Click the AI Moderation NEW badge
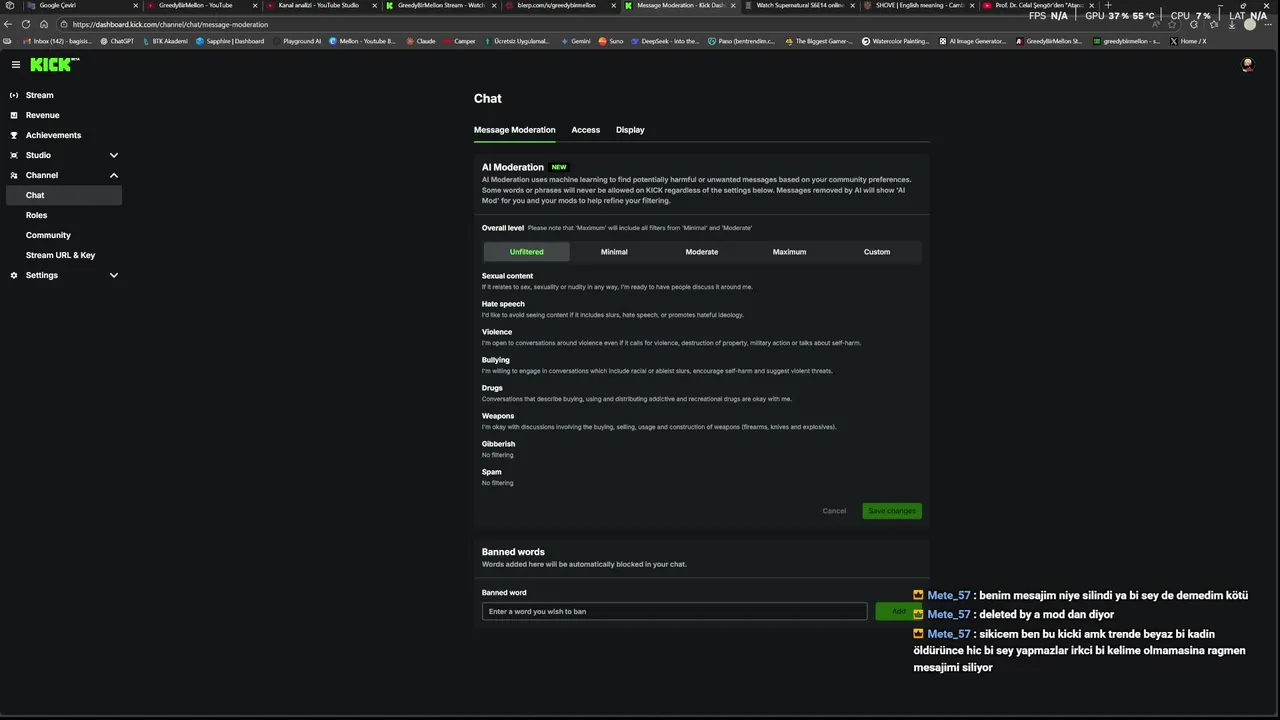The image size is (1280, 720). (x=559, y=167)
